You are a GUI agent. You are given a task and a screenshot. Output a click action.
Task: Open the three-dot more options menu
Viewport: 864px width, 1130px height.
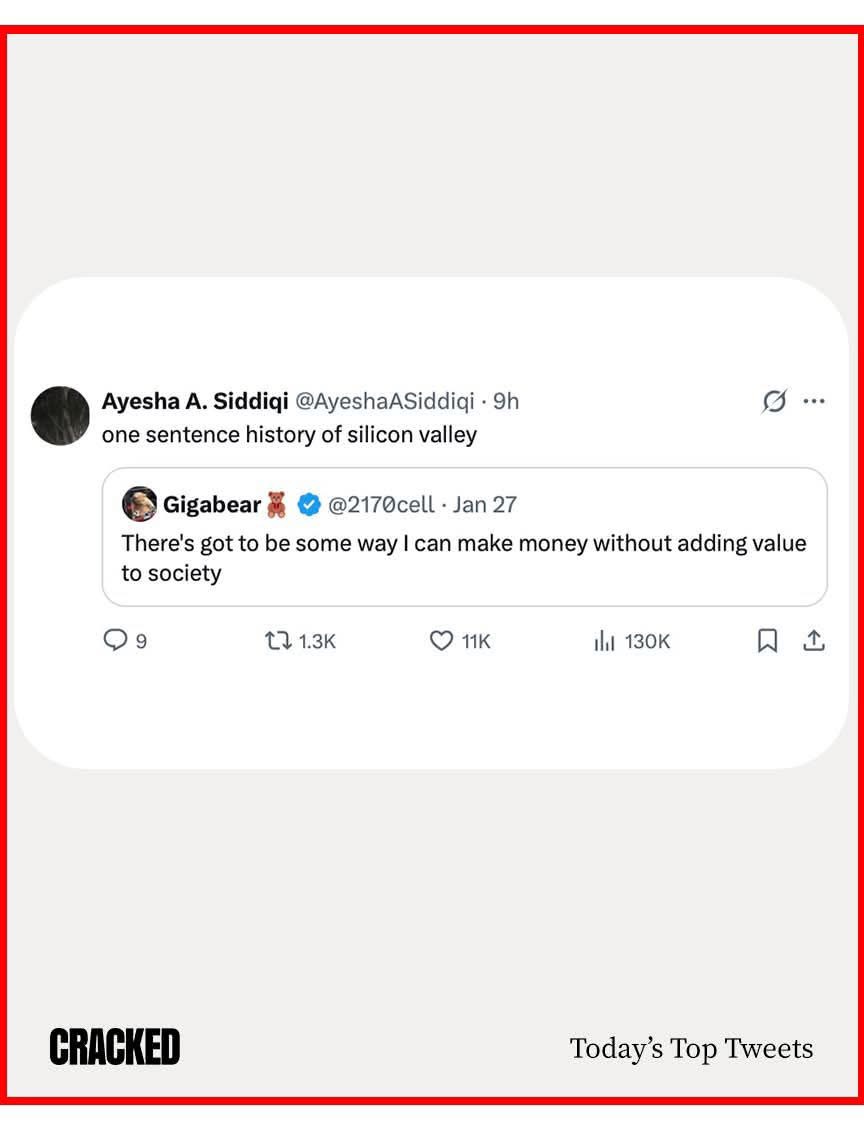click(814, 402)
